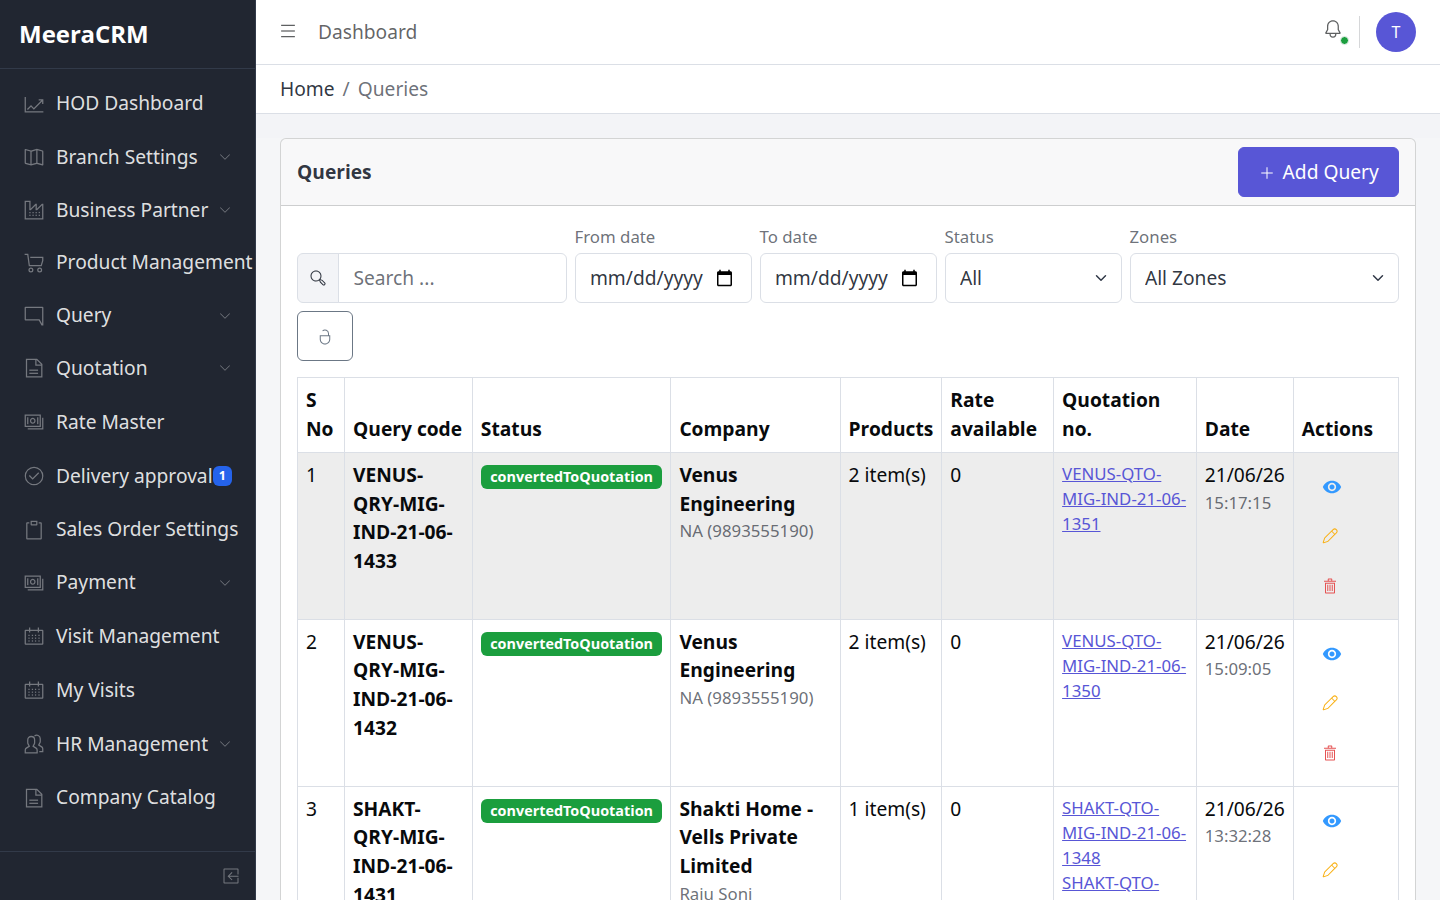The width and height of the screenshot is (1440, 900).
Task: View query 1432 details eye icon
Action: [1331, 654]
